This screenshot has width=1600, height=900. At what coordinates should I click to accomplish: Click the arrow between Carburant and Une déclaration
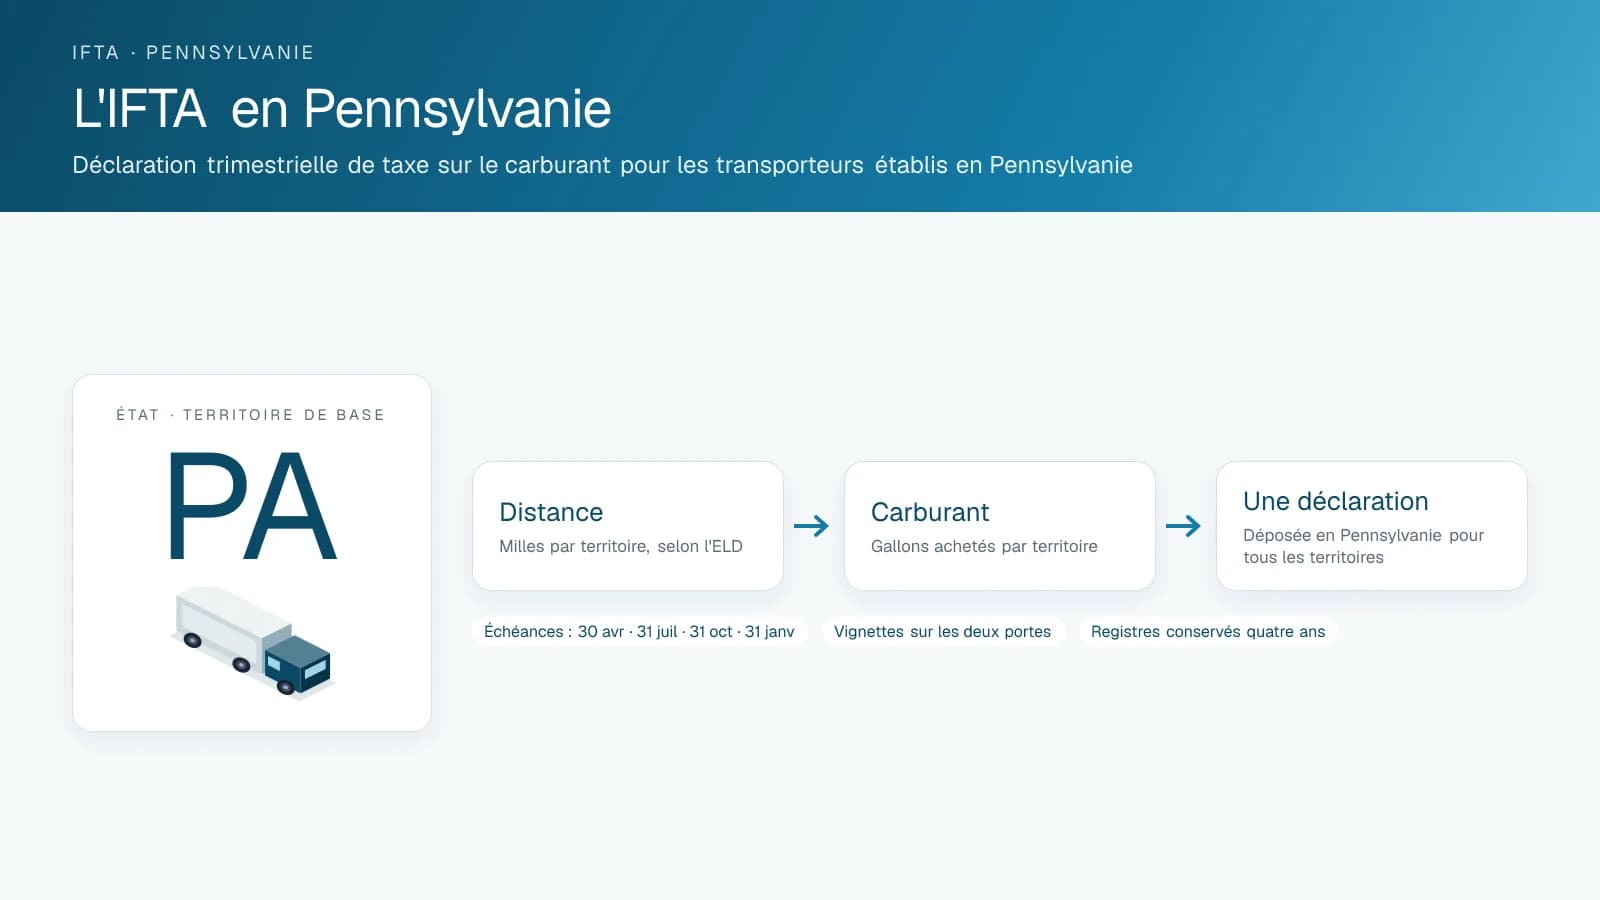click(x=1184, y=526)
